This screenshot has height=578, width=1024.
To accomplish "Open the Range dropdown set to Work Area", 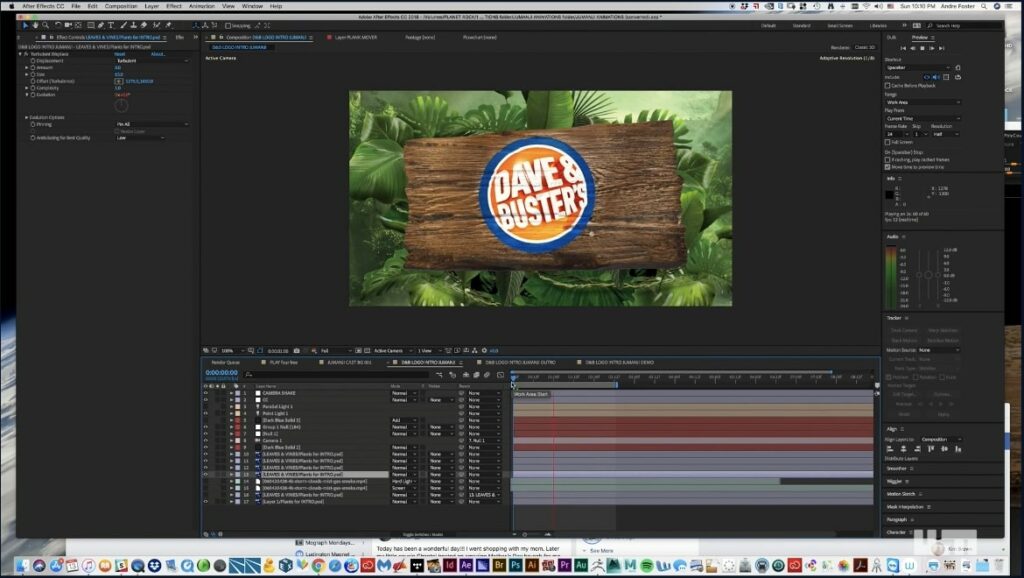I will coord(923,103).
